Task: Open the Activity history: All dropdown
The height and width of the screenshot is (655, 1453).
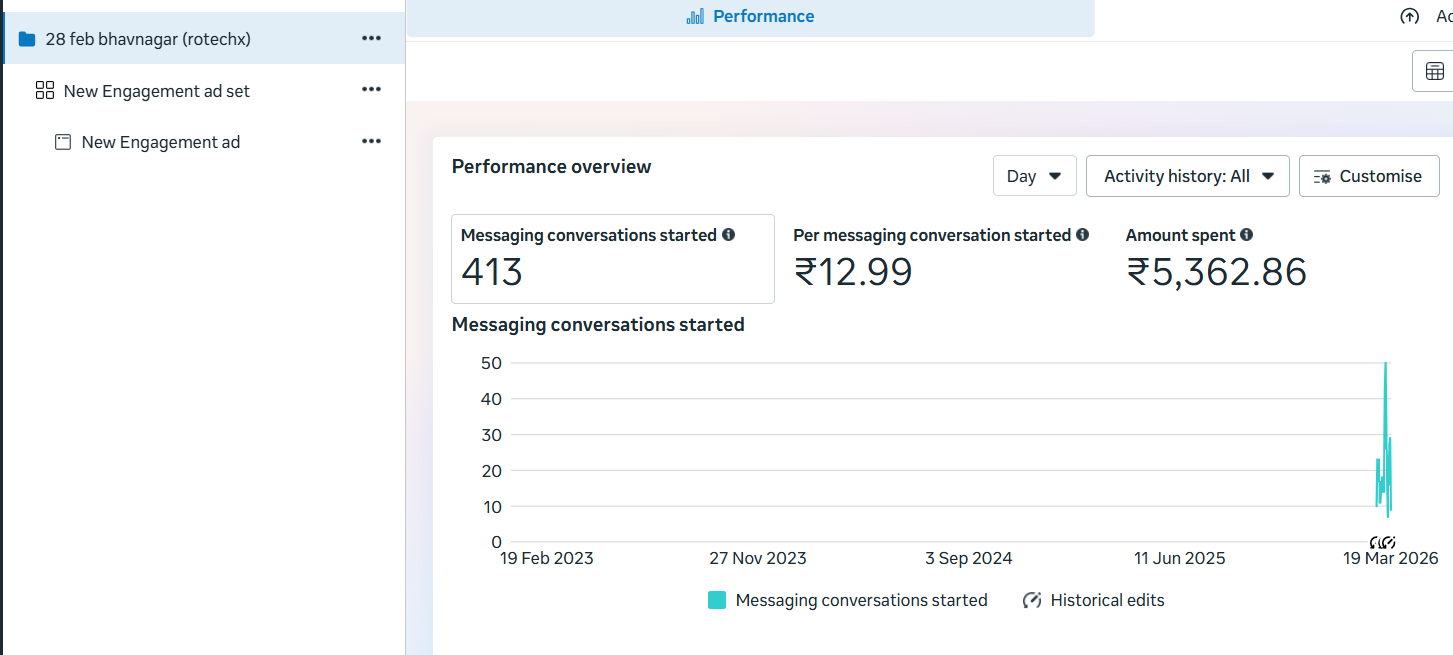Action: click(1188, 176)
